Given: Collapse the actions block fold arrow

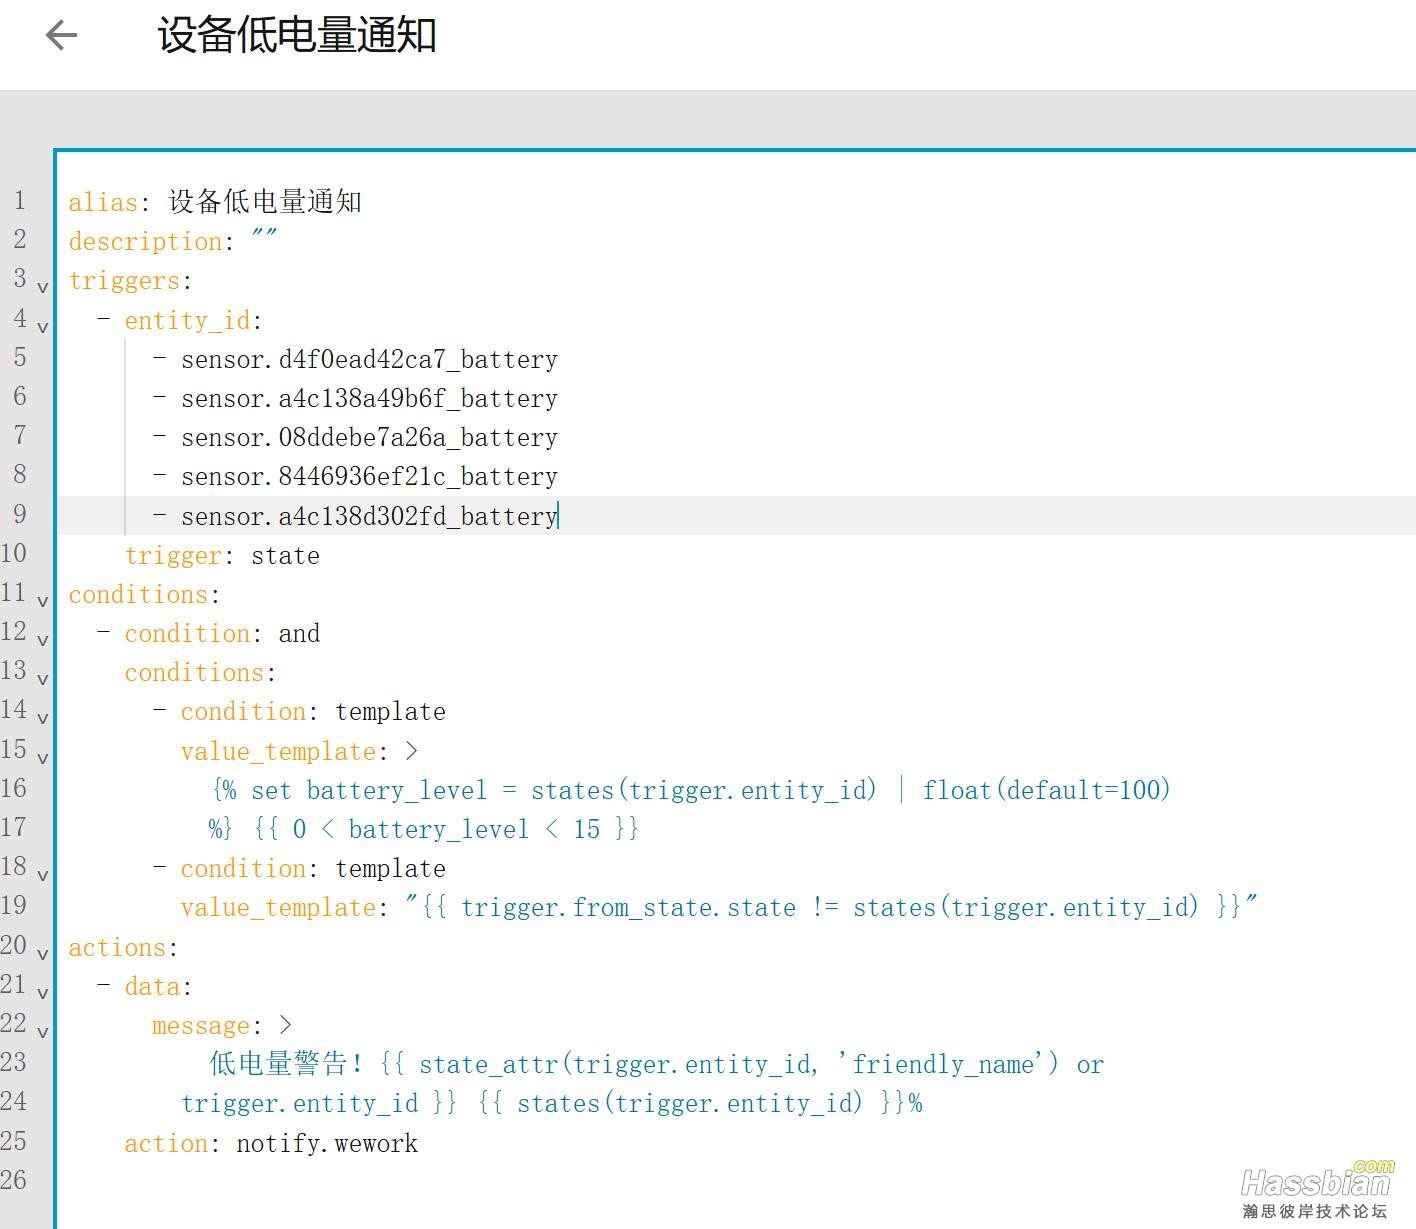Looking at the screenshot, I should 42,954.
